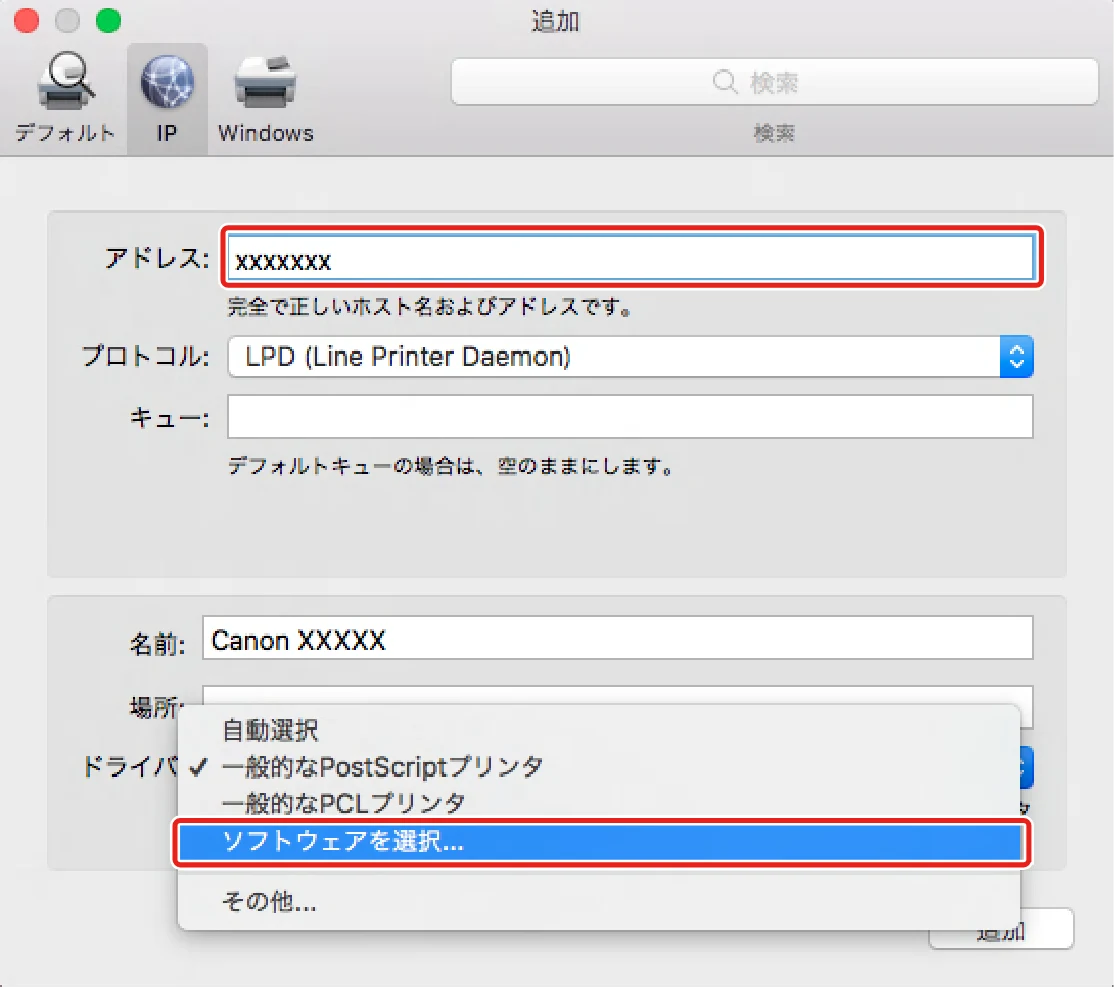Choose 一般的なPostScriptプリンタ menu item
The height and width of the screenshot is (988, 1114).
point(599,767)
